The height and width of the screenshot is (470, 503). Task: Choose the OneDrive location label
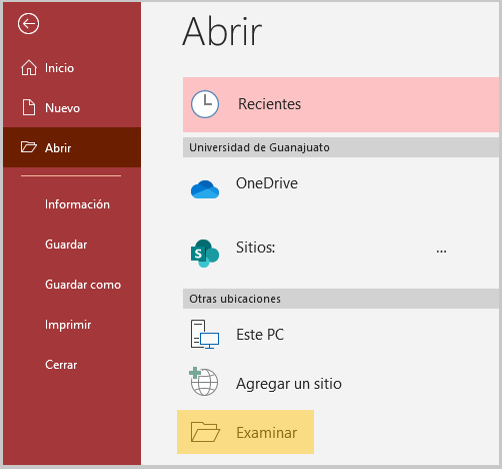(x=267, y=183)
